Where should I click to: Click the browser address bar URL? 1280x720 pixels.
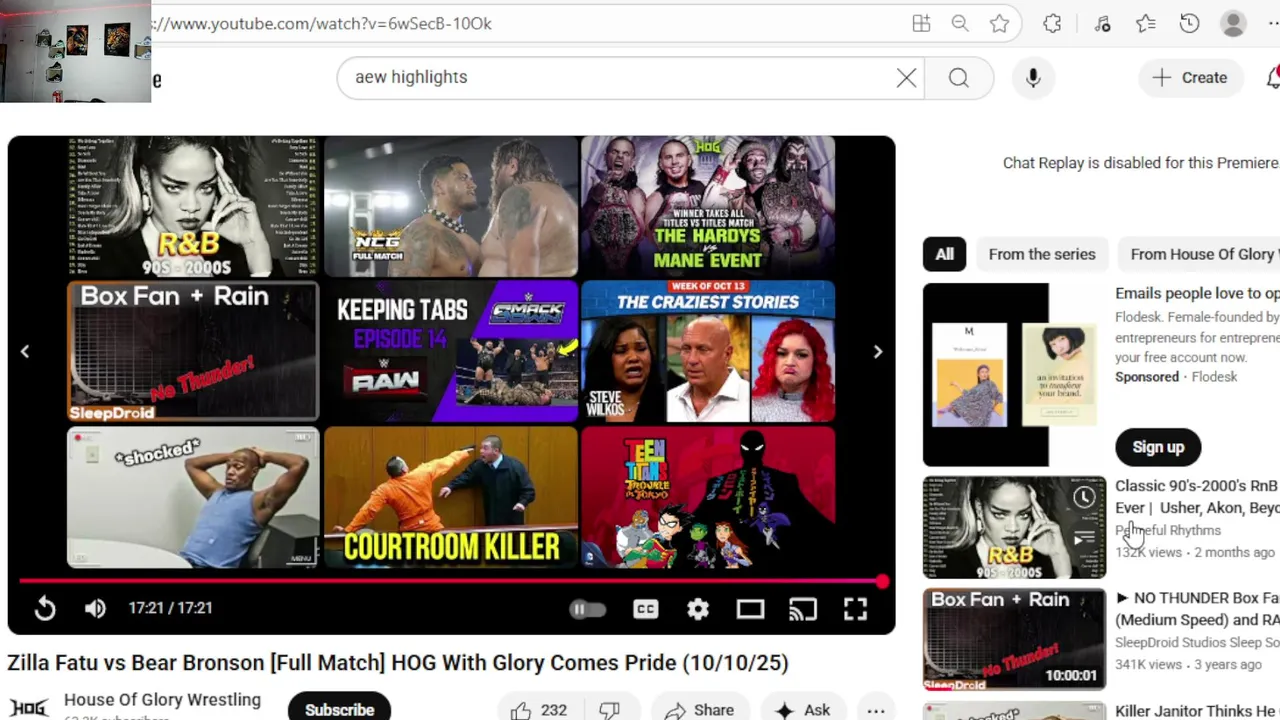[x=320, y=23]
